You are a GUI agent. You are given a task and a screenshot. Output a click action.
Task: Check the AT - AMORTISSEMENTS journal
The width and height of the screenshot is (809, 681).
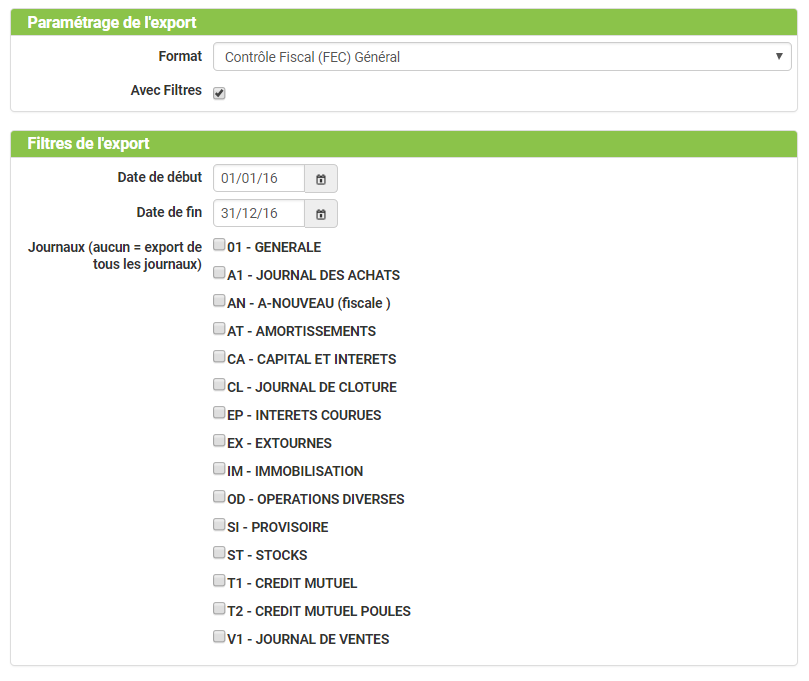tap(219, 328)
